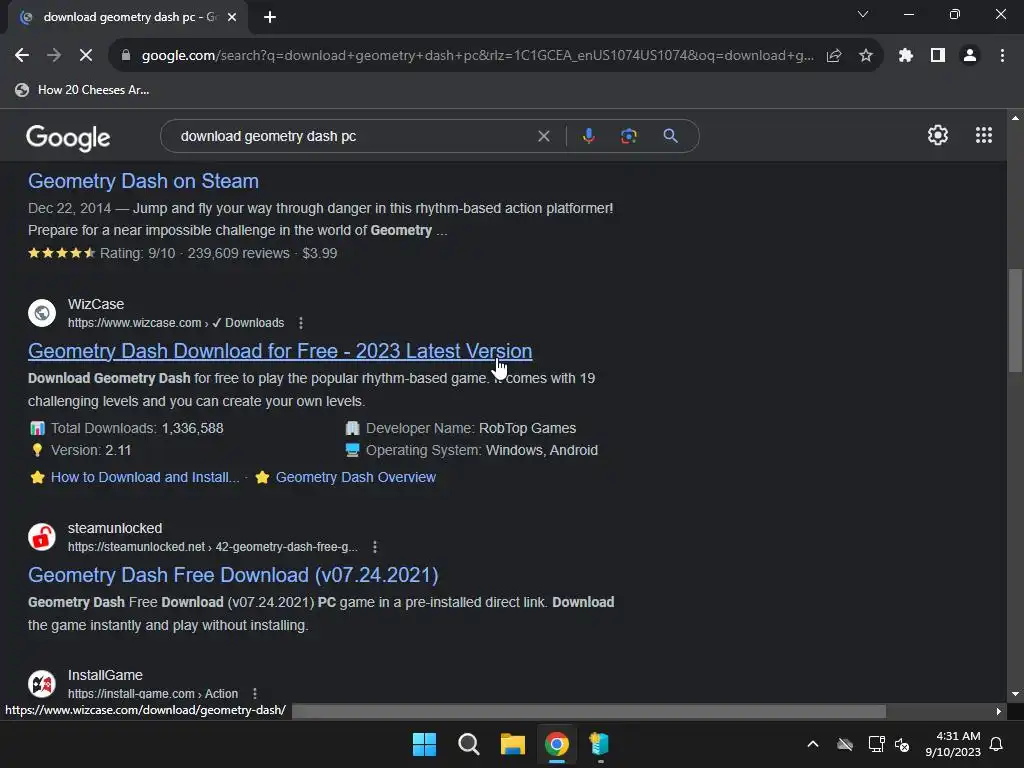The width and height of the screenshot is (1024, 768).
Task: Share this page from the address bar
Action: (834, 56)
